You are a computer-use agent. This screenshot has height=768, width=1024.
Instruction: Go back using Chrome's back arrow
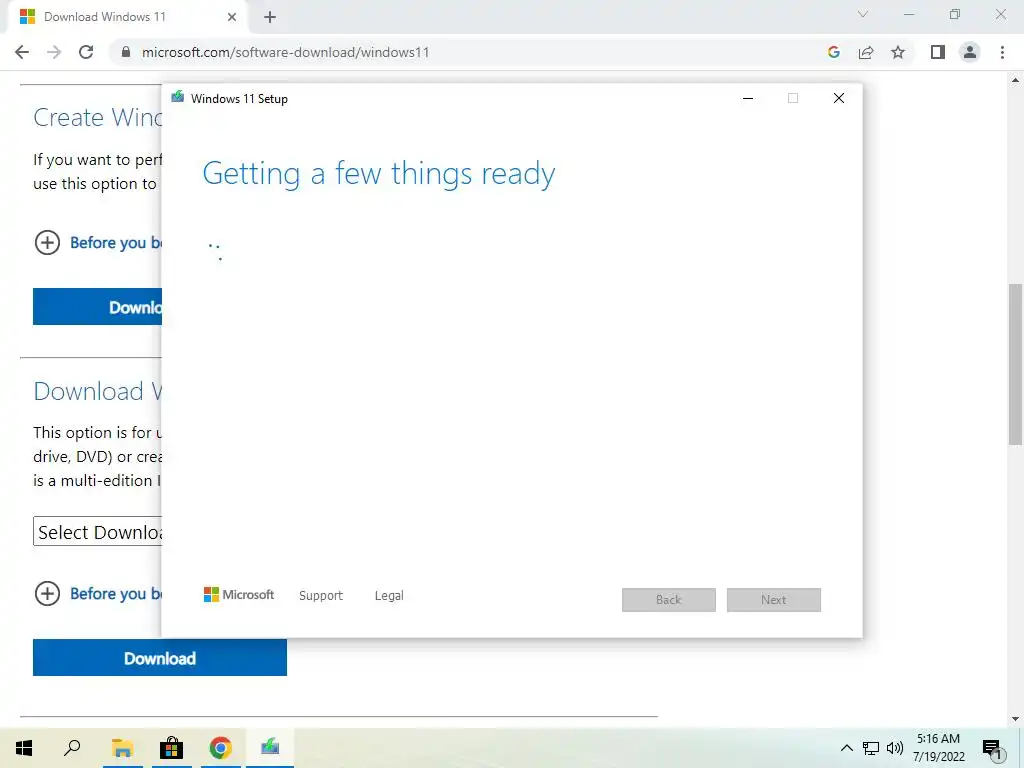22,52
